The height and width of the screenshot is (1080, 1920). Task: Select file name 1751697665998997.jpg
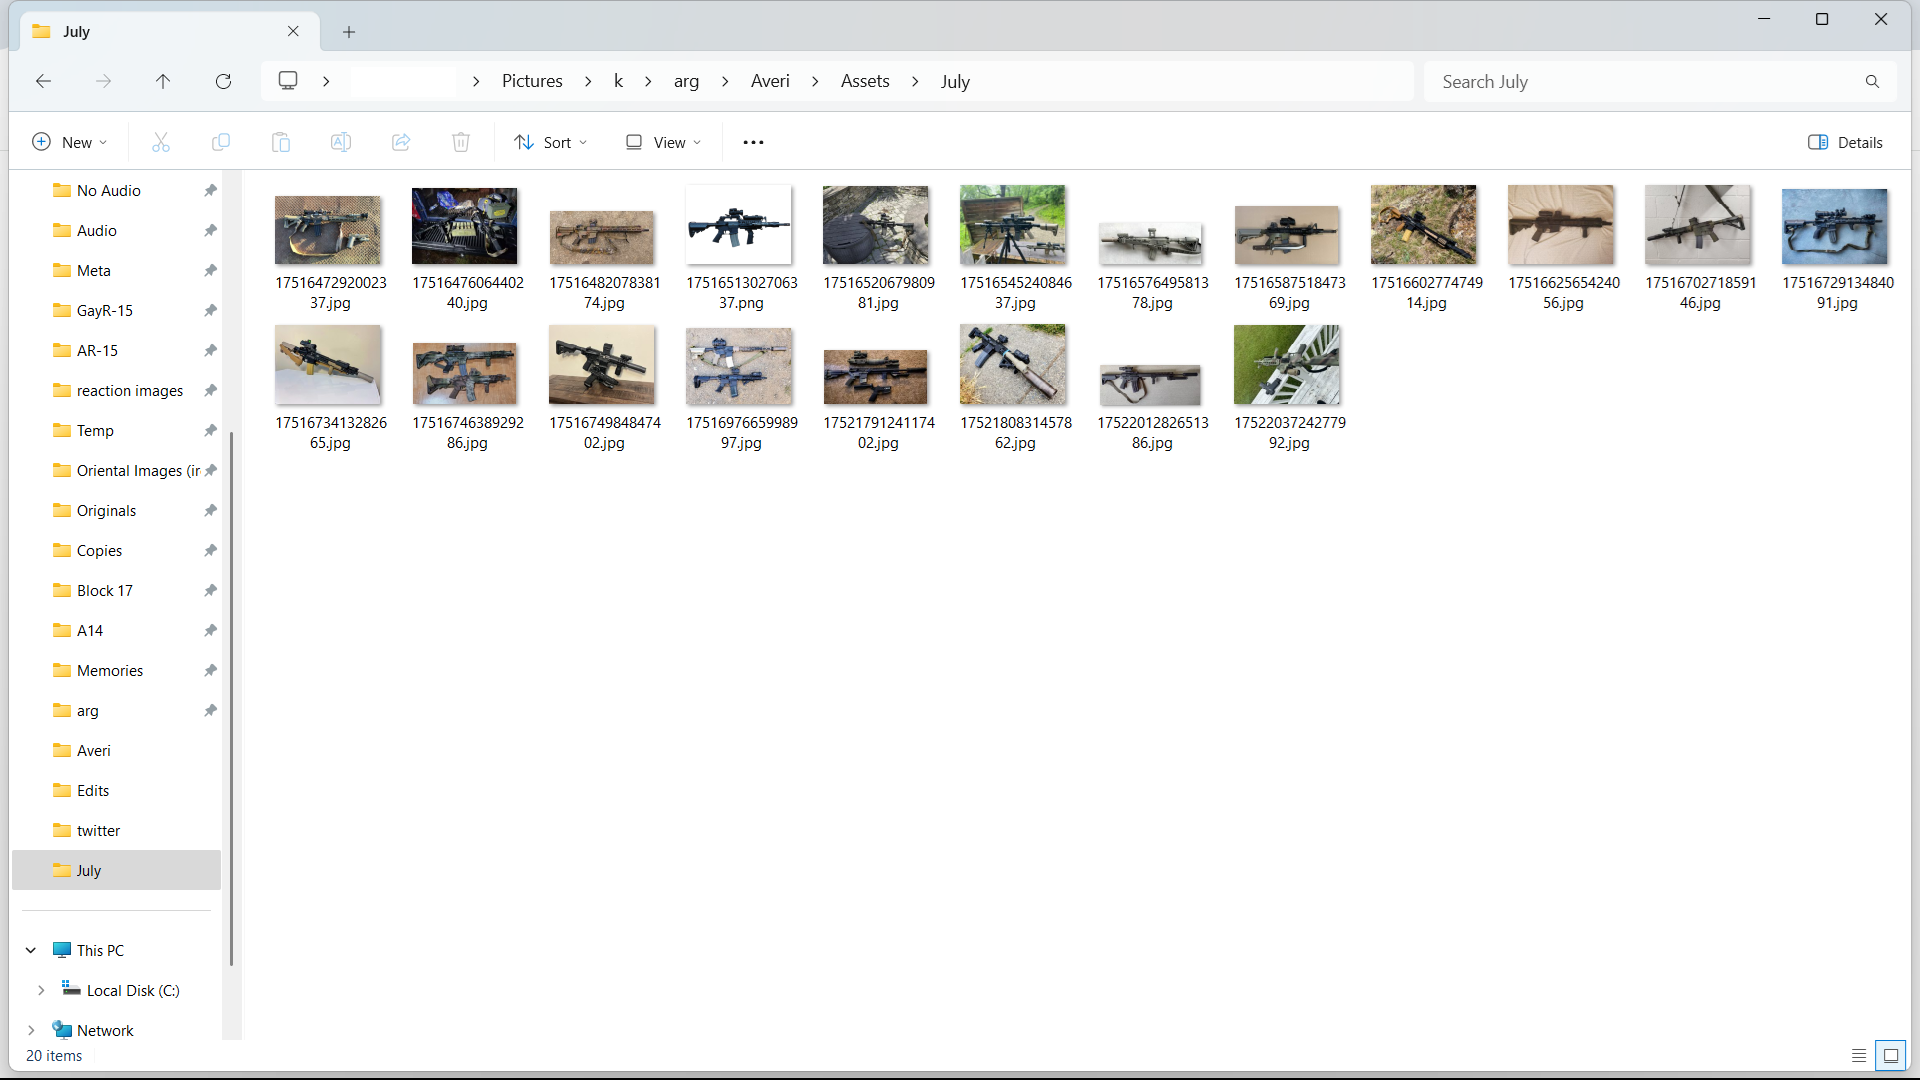742,432
